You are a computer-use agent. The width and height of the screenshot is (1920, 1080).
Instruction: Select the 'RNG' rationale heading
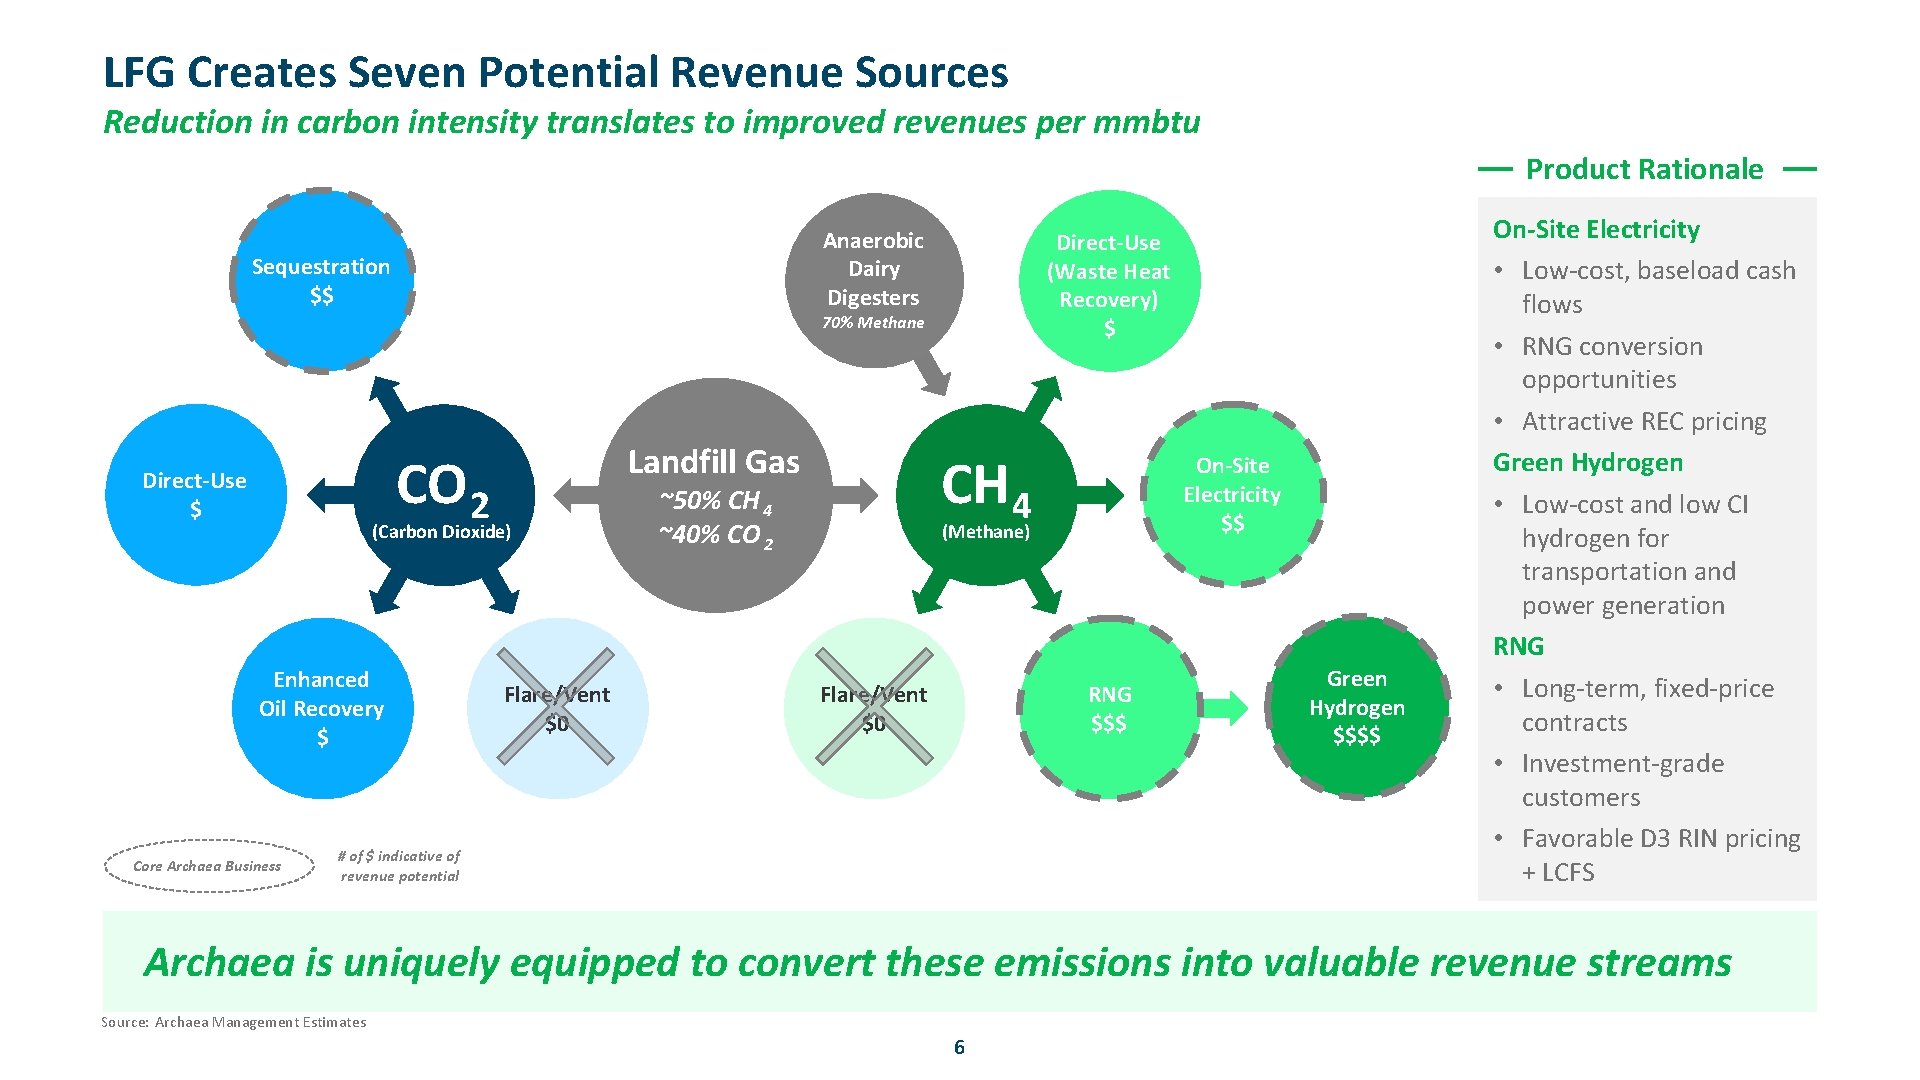pos(1518,647)
